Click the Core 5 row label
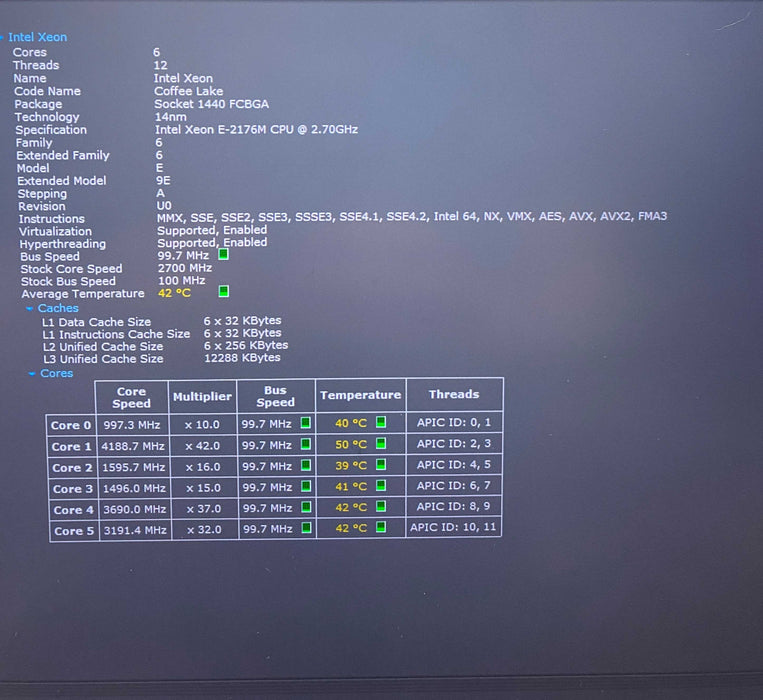This screenshot has height=700, width=763. click(74, 531)
